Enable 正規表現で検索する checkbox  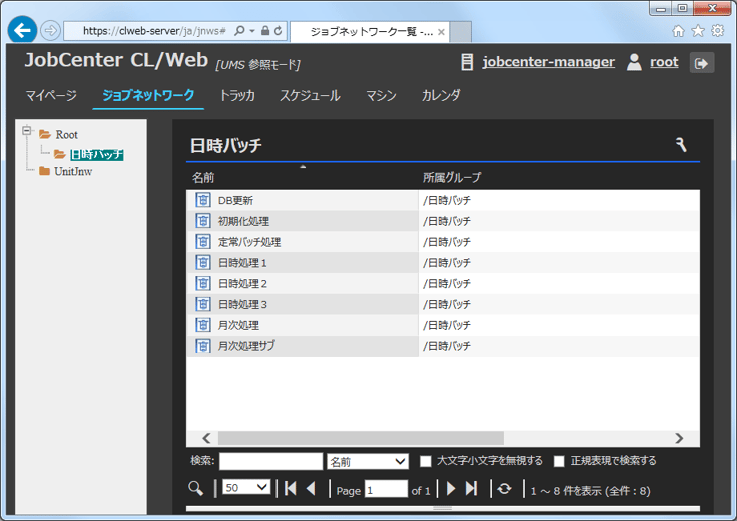pyautogui.click(x=559, y=461)
